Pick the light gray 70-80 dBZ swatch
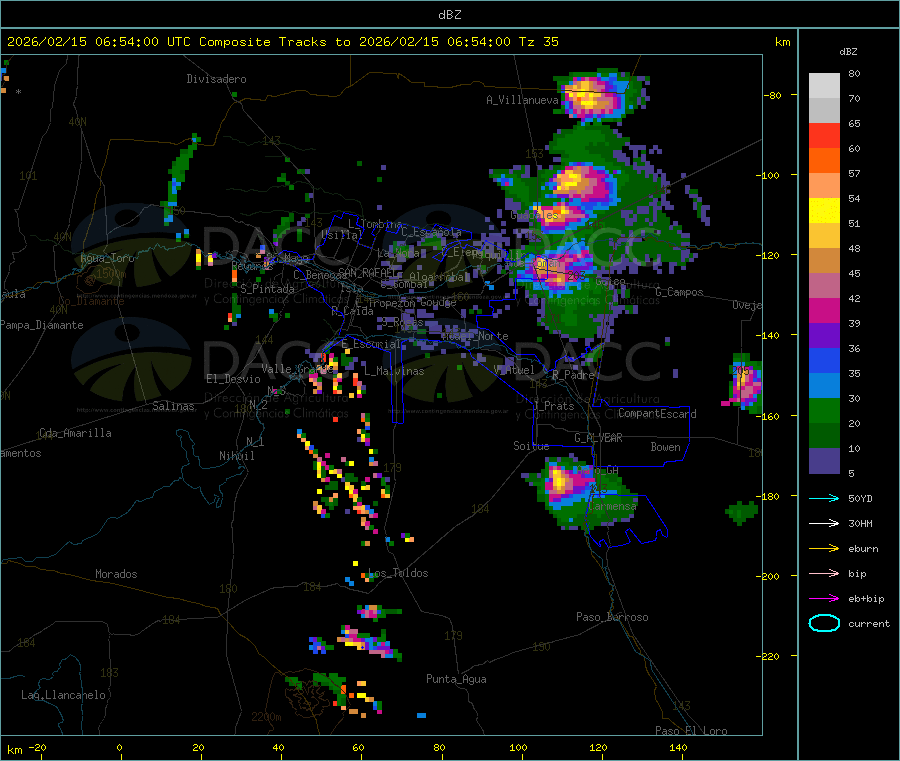Screen dimensions: 900x761 (824, 86)
